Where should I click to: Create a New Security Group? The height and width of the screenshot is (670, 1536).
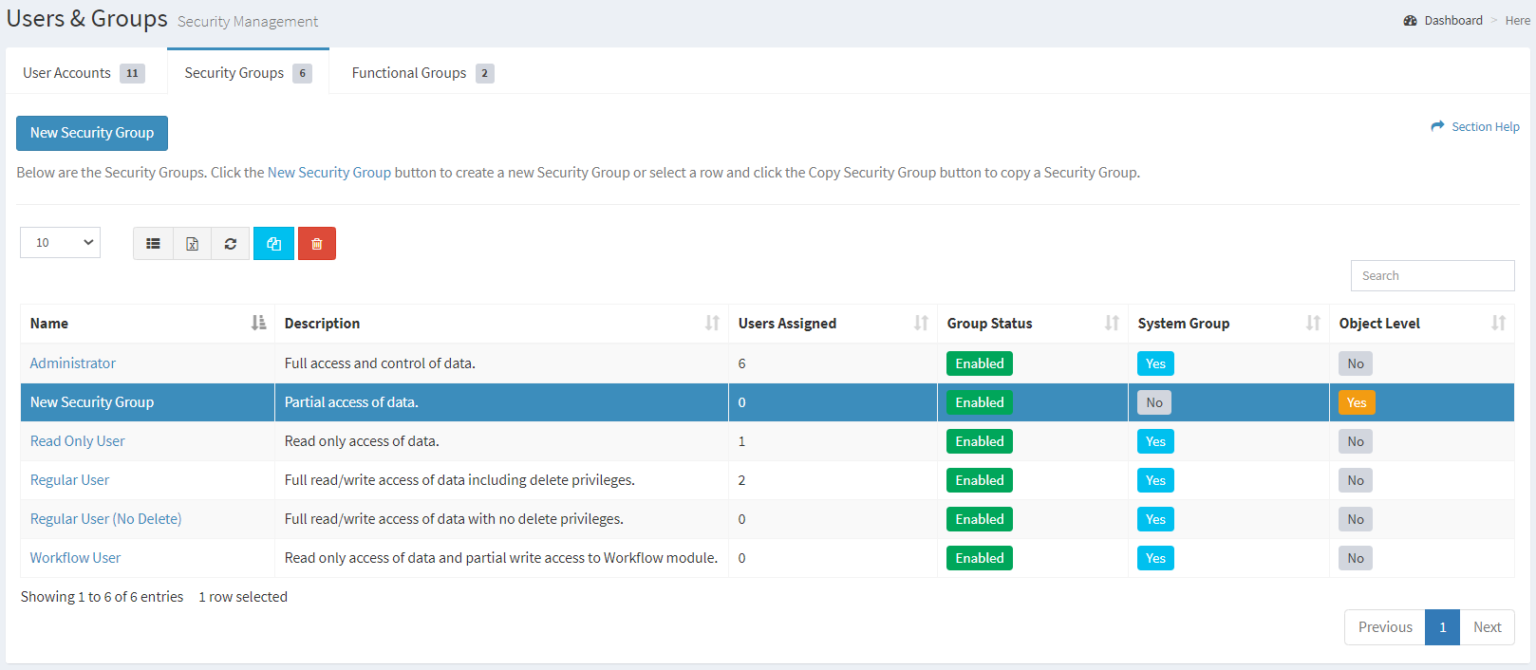tap(91, 133)
